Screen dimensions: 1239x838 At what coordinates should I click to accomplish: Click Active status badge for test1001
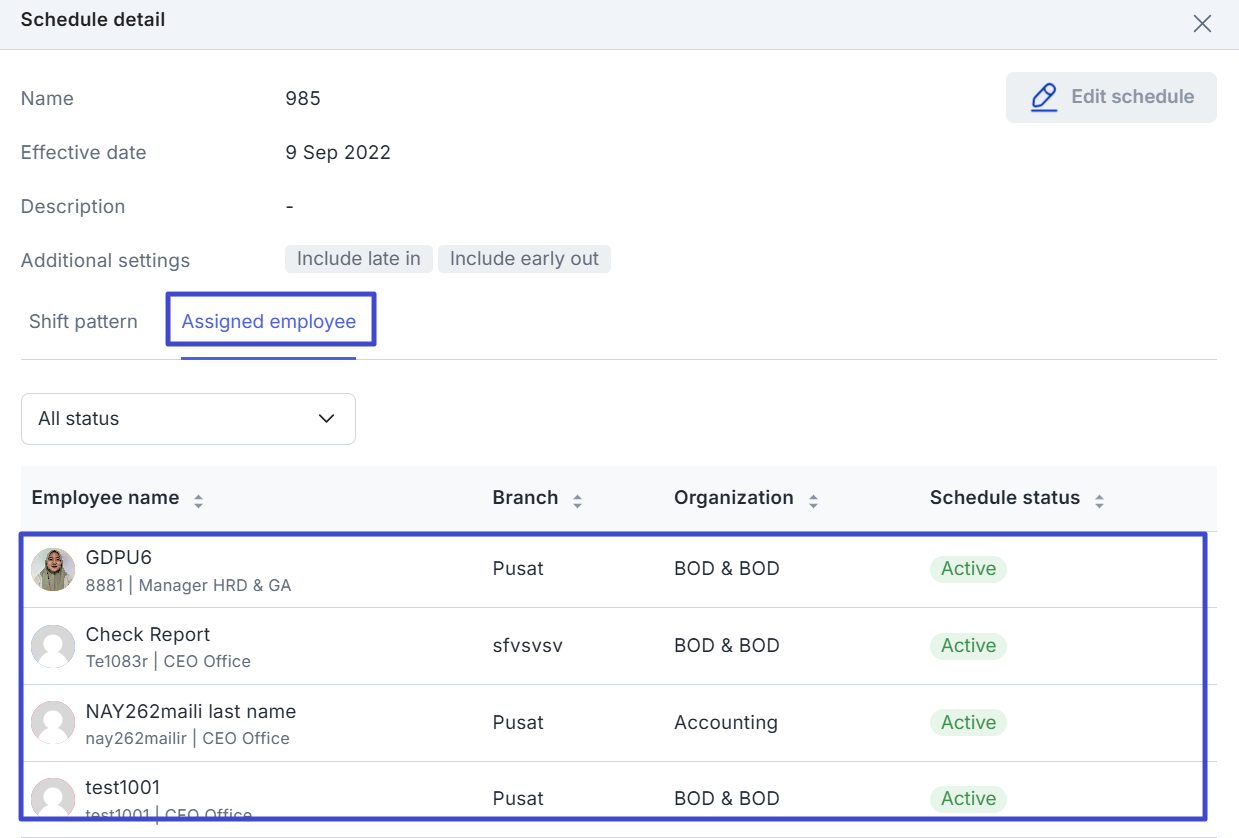point(968,798)
